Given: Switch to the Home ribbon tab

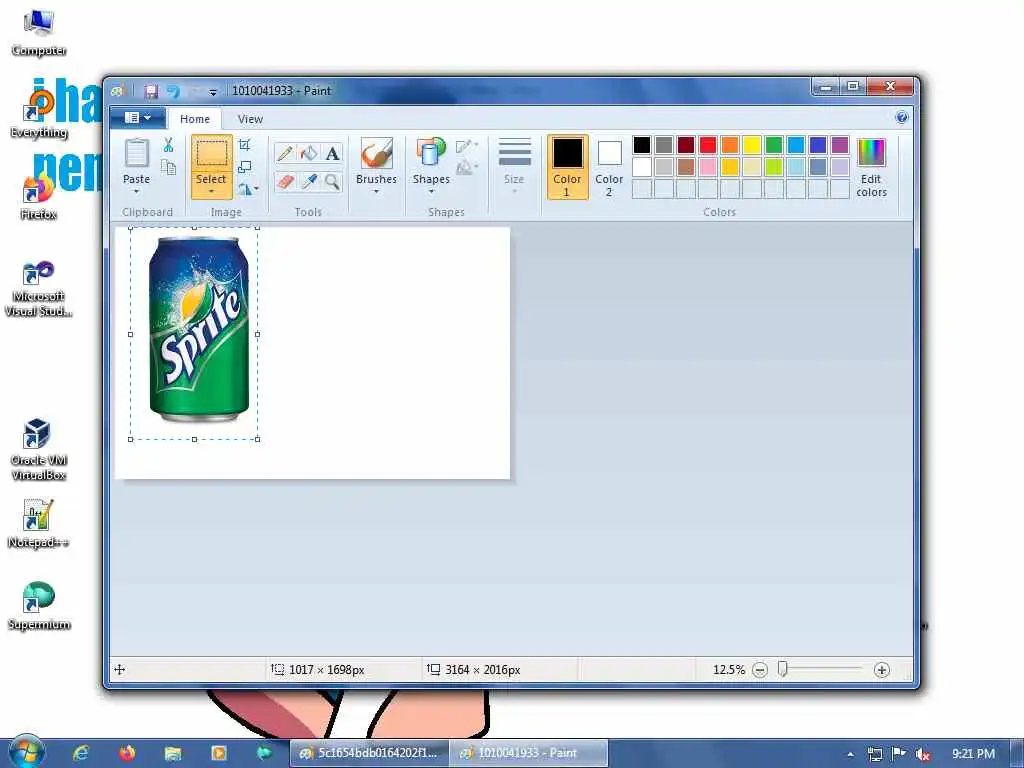Looking at the screenshot, I should [195, 119].
